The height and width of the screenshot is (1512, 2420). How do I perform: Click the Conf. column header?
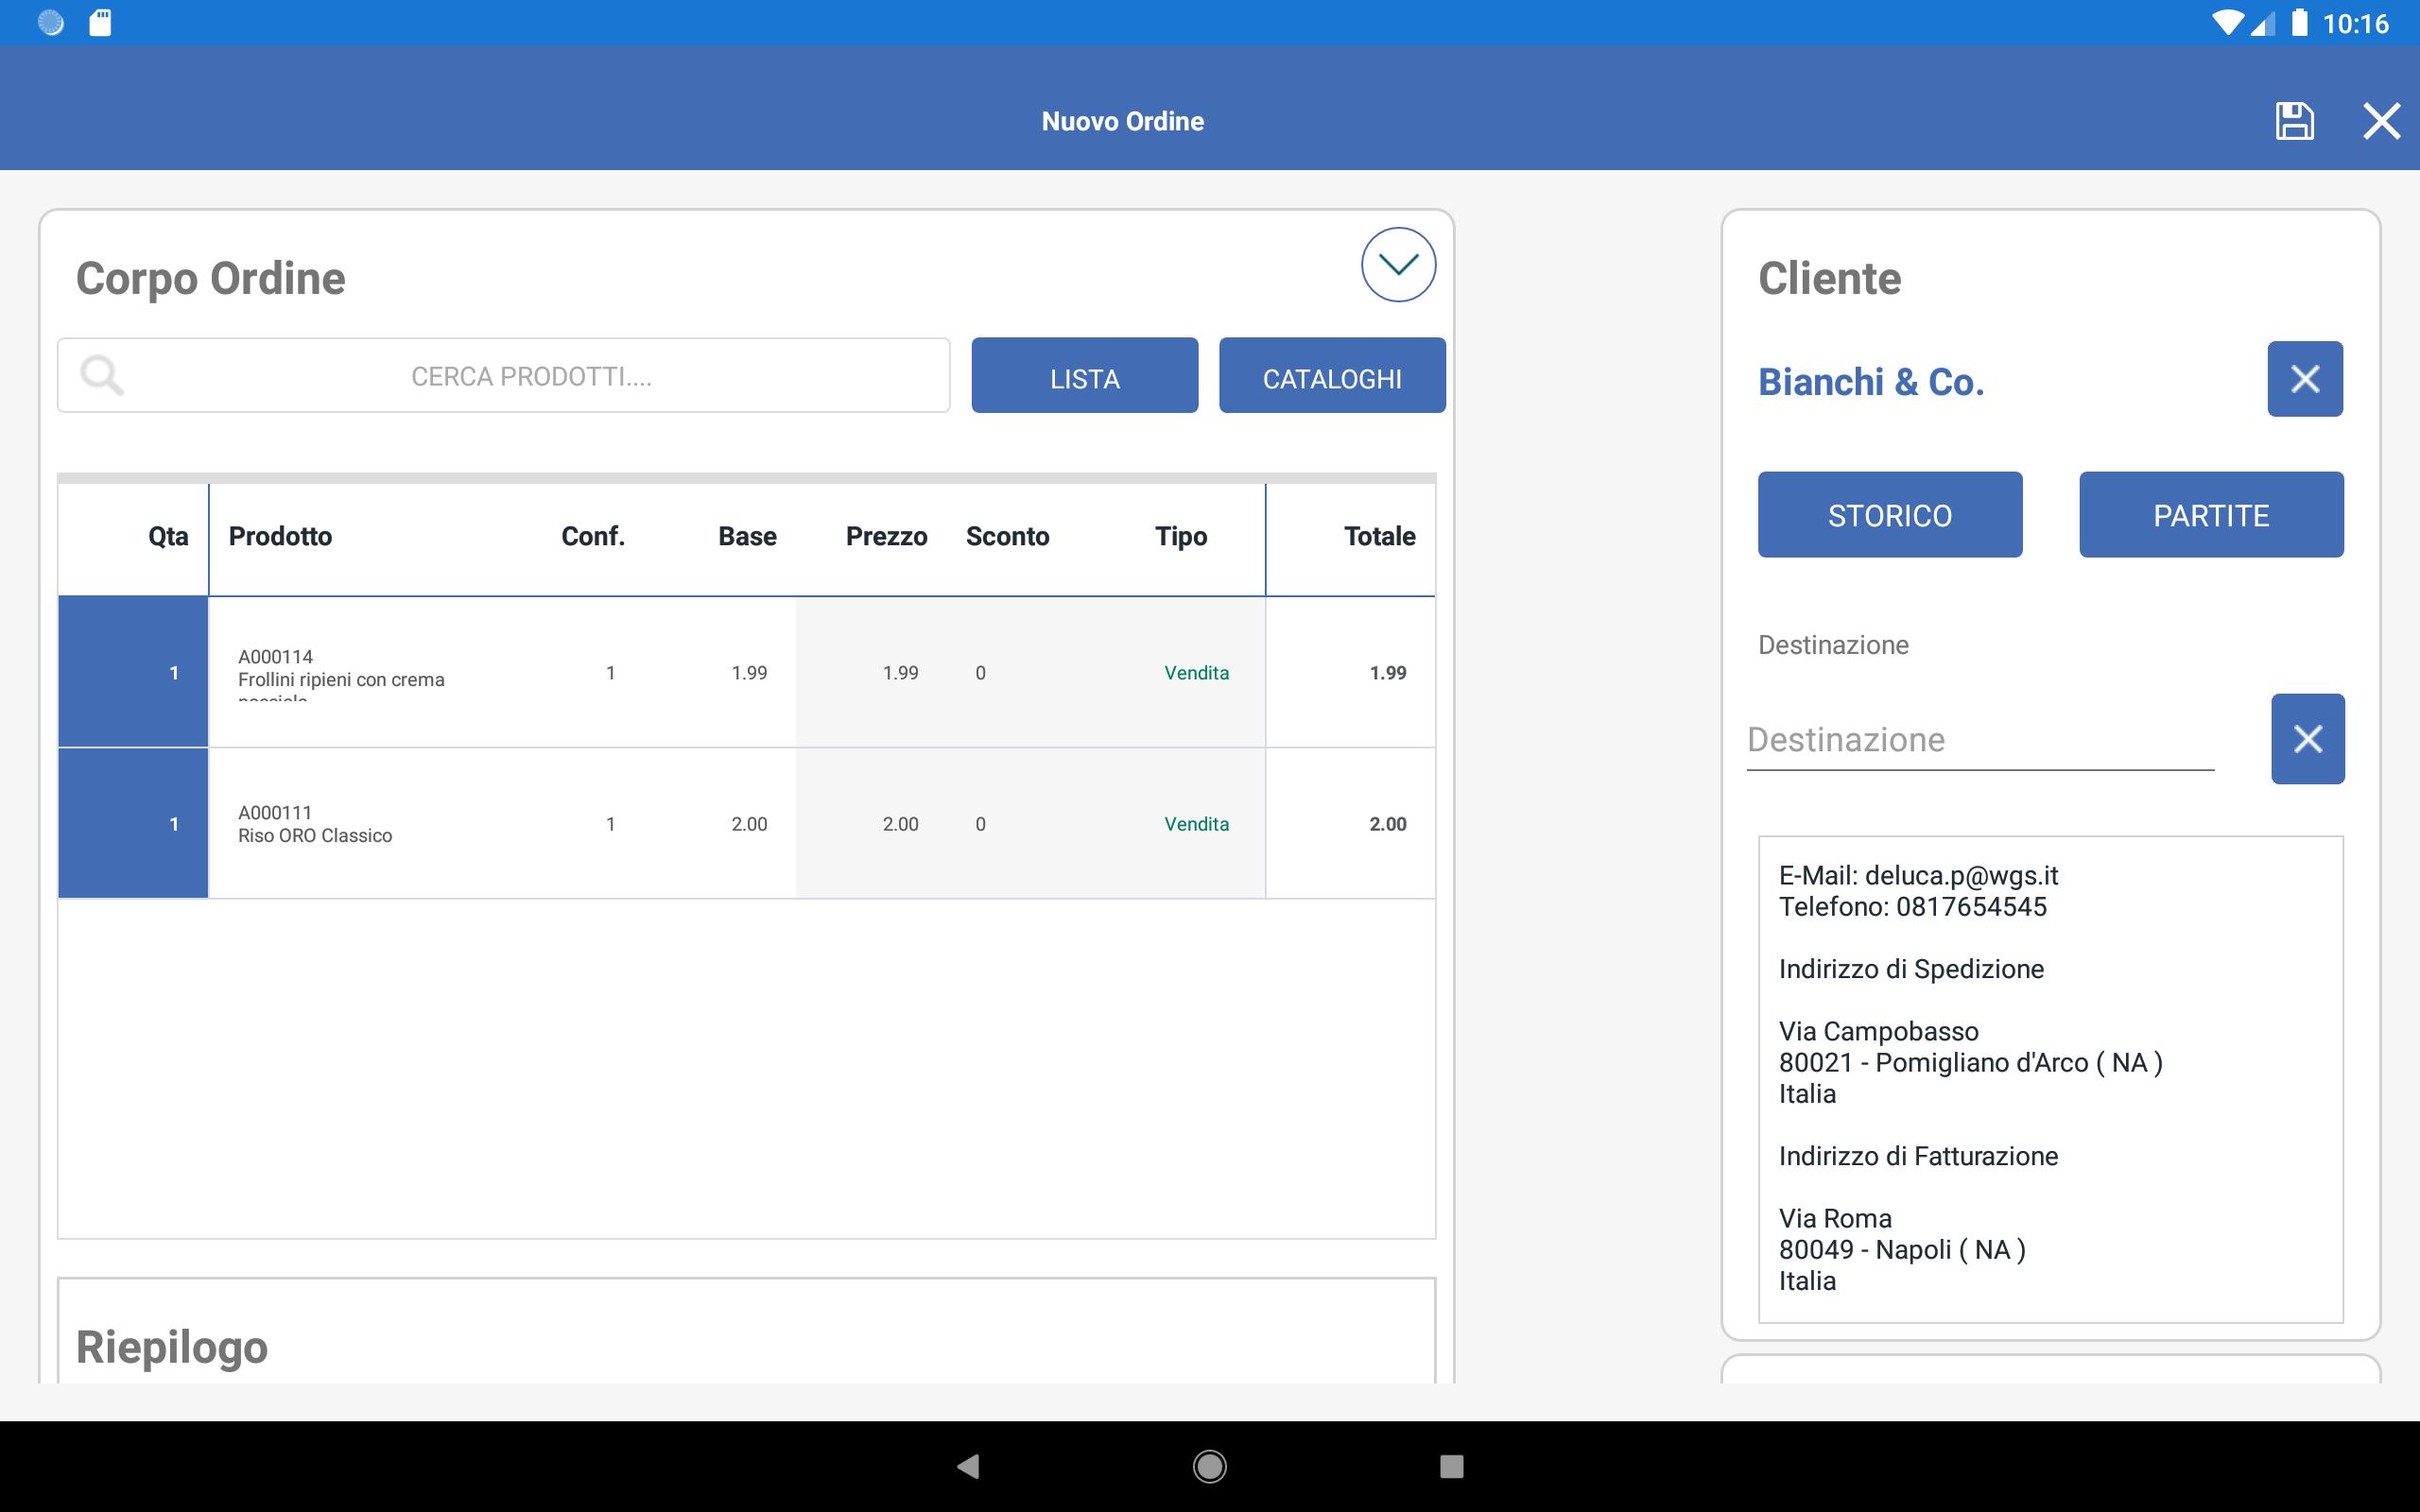click(593, 536)
